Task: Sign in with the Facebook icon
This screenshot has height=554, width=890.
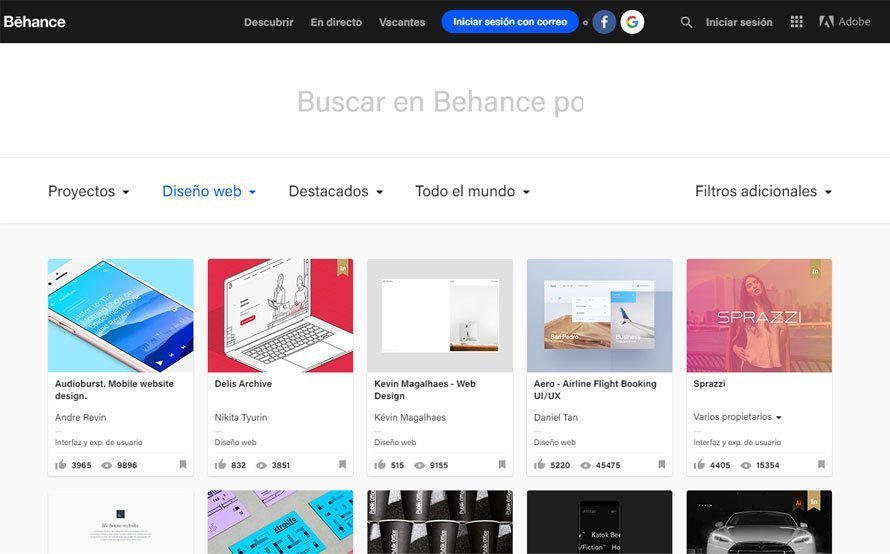Action: [604, 22]
